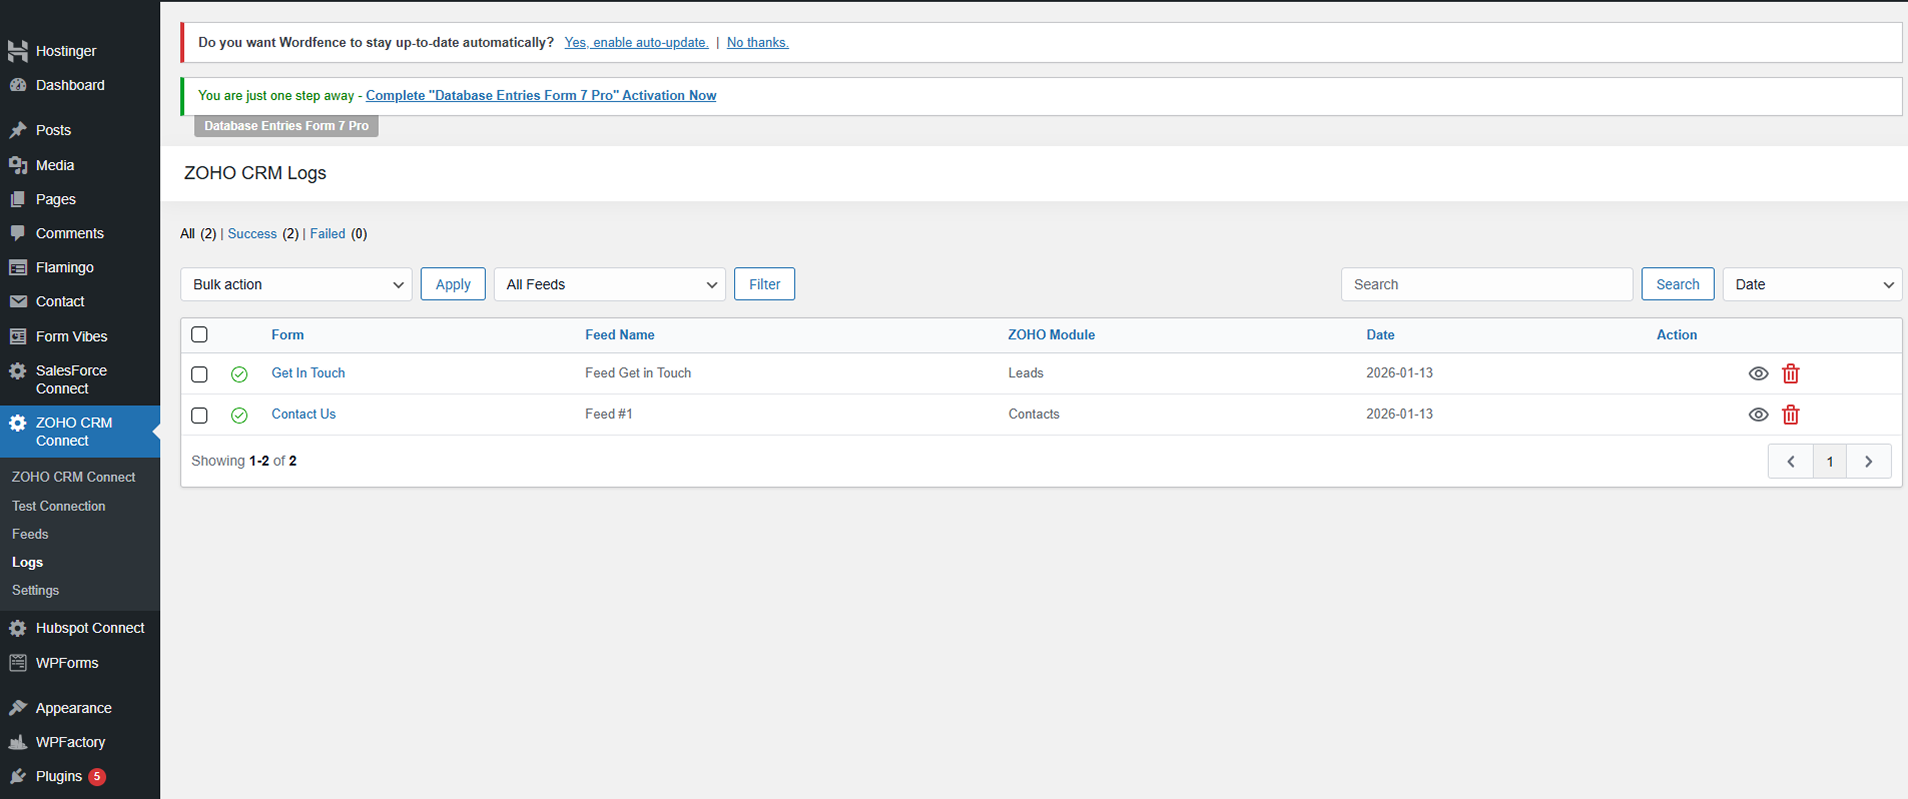The image size is (1908, 799).
Task: Click the Search button
Action: click(1678, 284)
